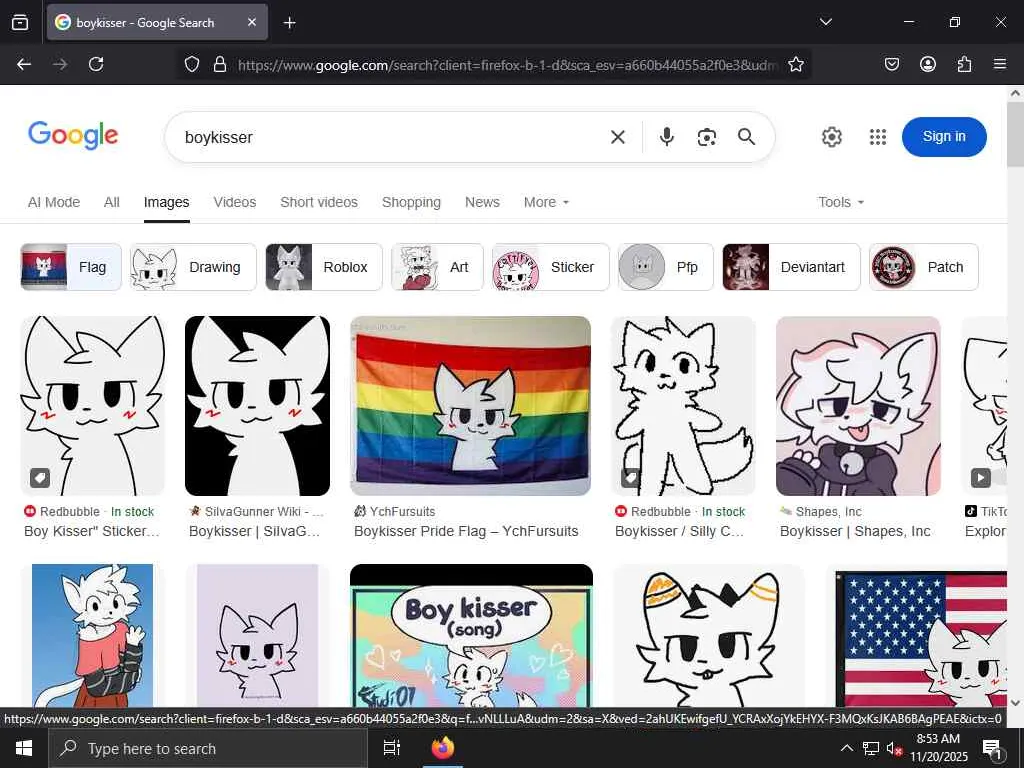Viewport: 1024px width, 768px height.
Task: Open Firefox account icon
Action: [928, 64]
